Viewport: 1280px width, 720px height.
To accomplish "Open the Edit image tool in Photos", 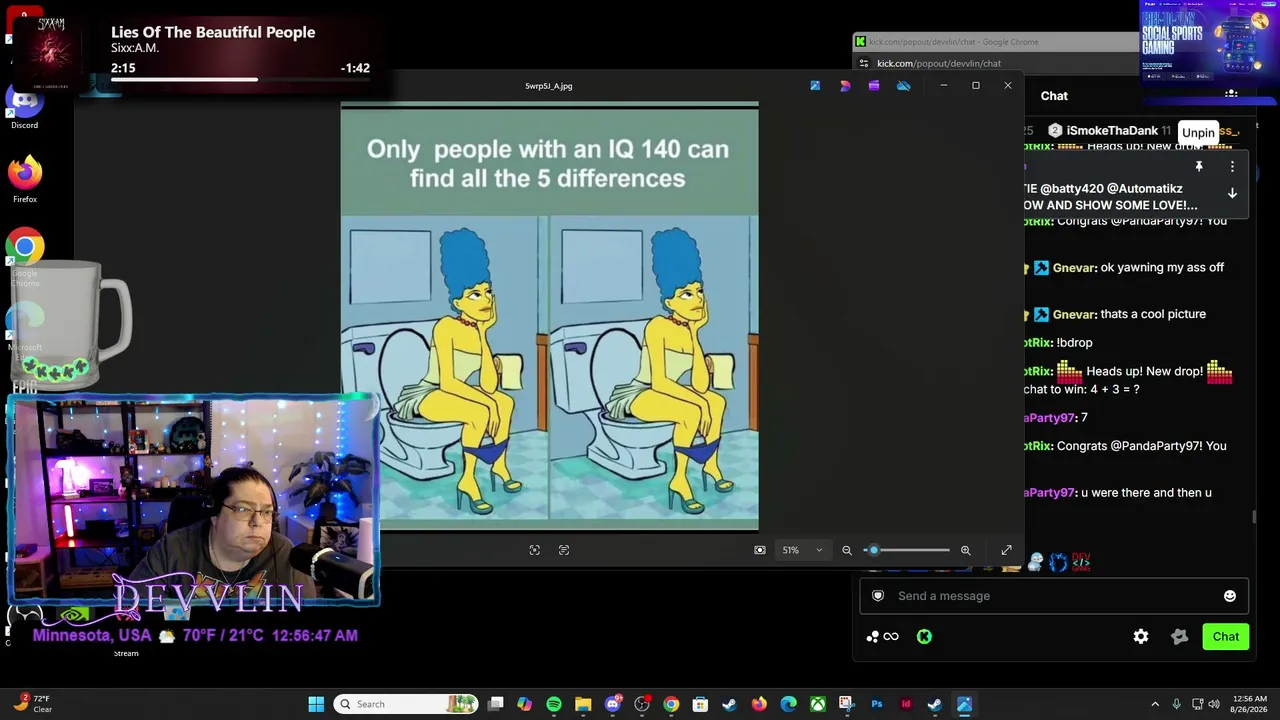I will click(815, 86).
